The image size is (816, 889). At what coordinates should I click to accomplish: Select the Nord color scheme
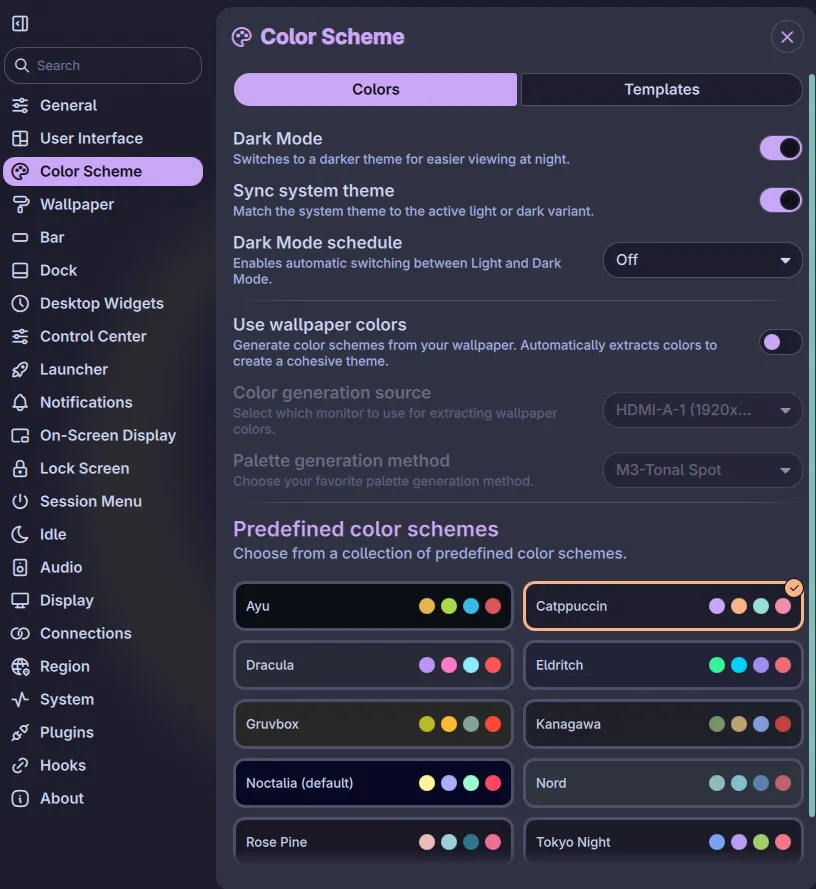point(663,783)
